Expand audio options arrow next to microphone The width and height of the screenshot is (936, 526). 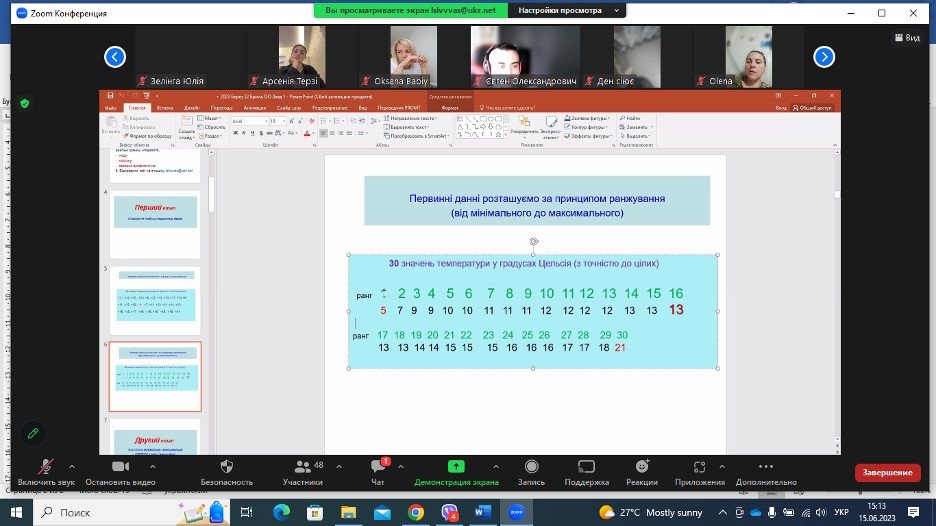72,466
